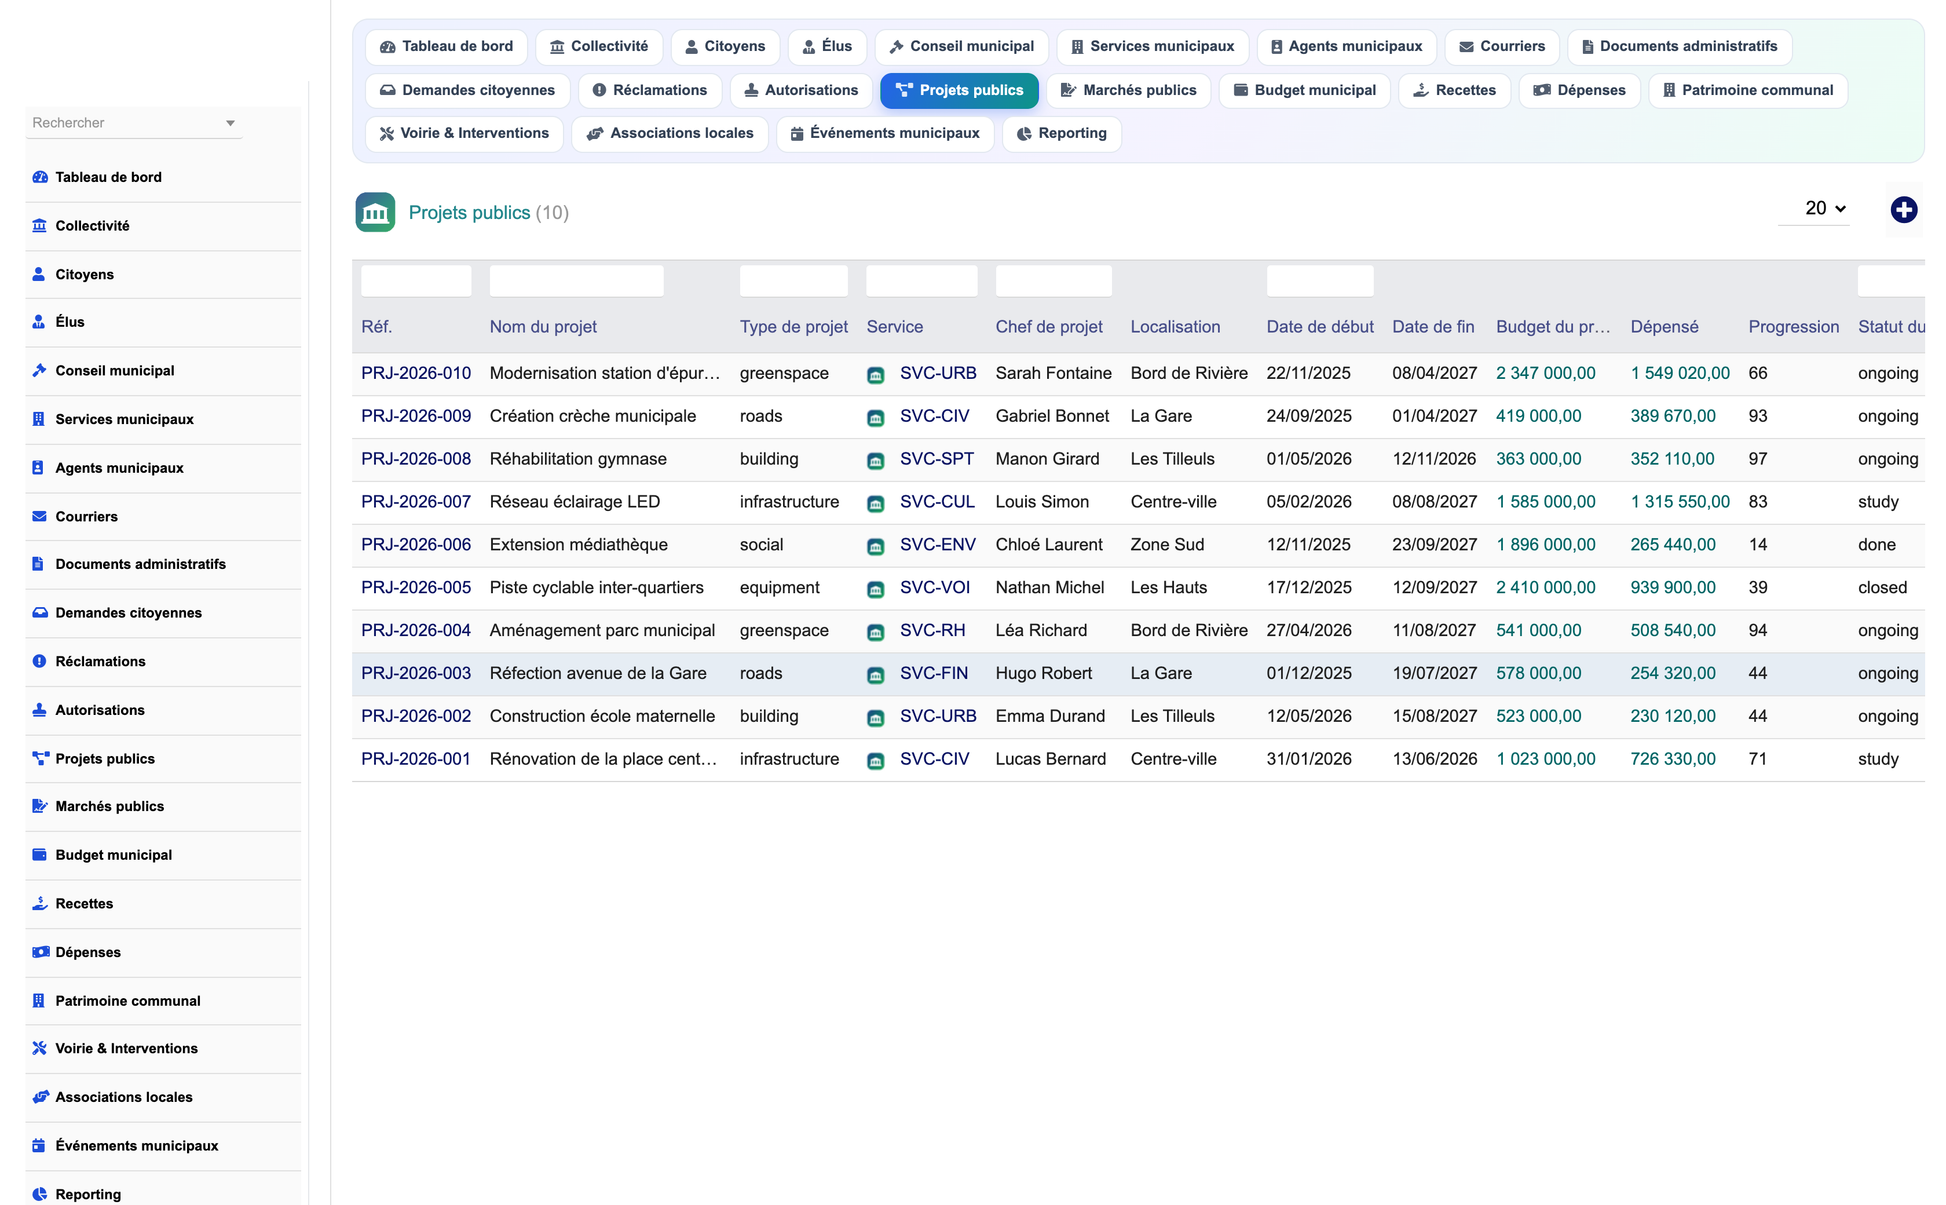This screenshot has width=1946, height=1205.
Task: Click the Marchés publics sidebar icon
Action: click(40, 806)
